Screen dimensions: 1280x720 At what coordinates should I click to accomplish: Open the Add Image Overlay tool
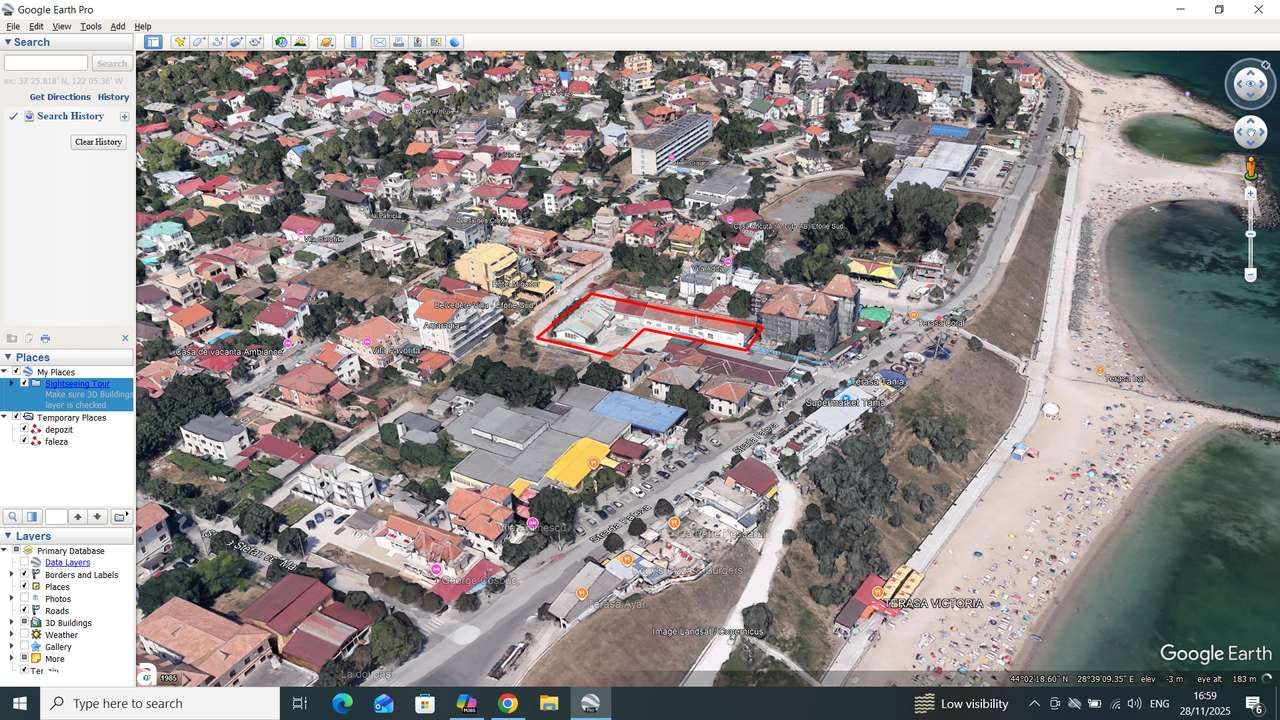point(234,42)
